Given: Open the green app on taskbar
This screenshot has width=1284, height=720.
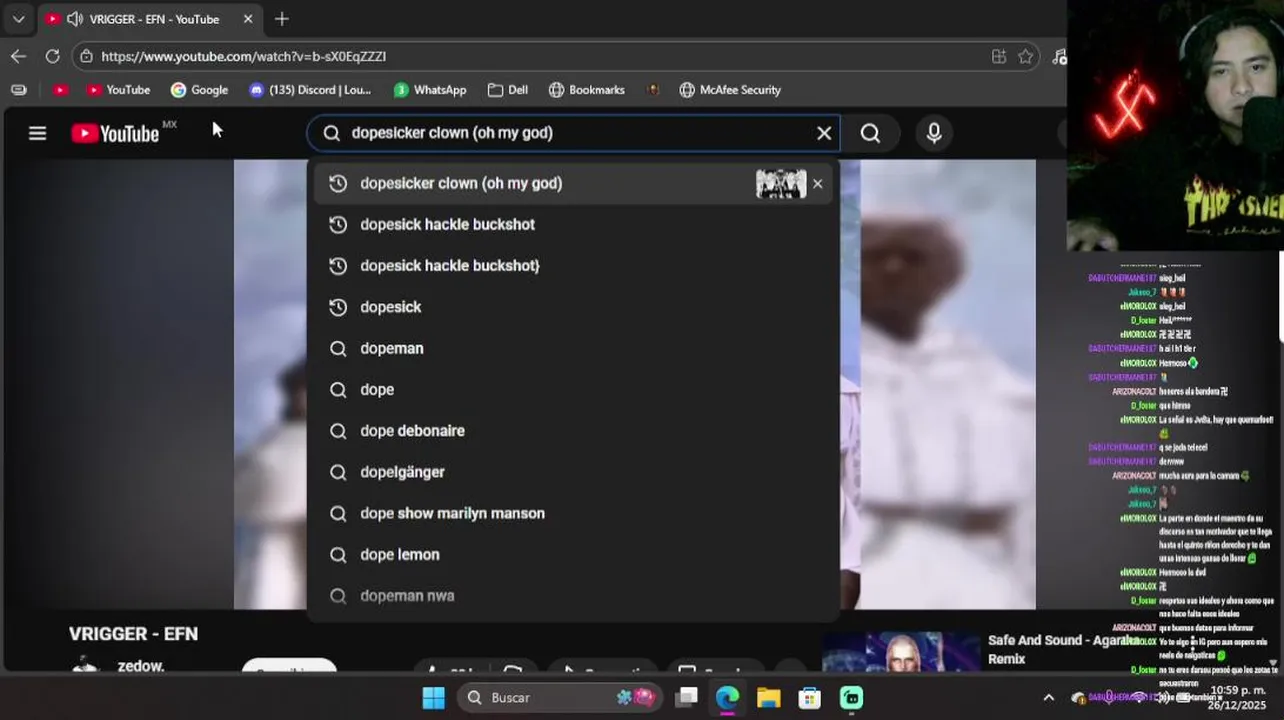Looking at the screenshot, I should (x=851, y=698).
